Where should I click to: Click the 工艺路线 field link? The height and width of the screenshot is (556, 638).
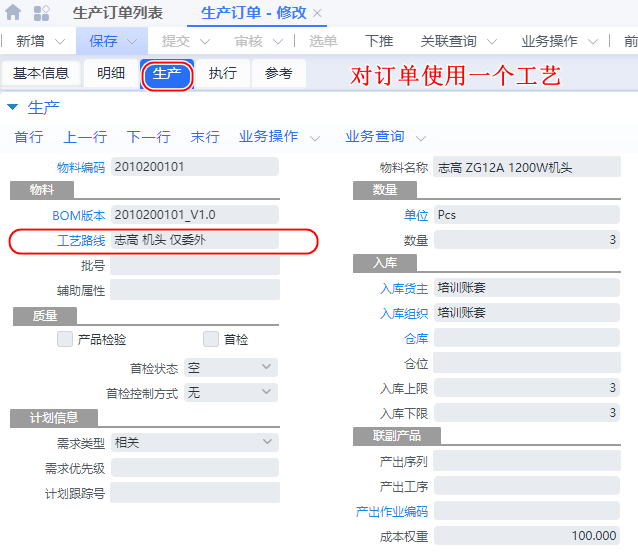(x=80, y=241)
